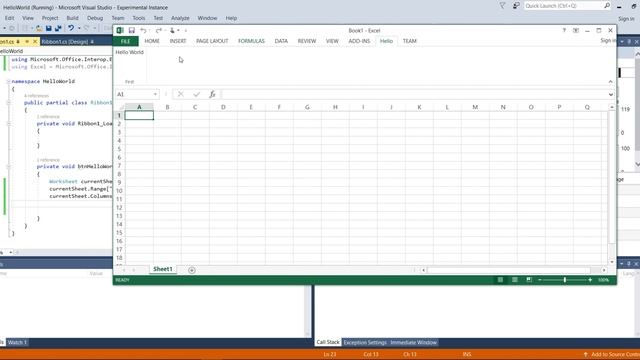Open FORMULAS ribbon tab
Screen dimensions: 640x360
point(251,41)
